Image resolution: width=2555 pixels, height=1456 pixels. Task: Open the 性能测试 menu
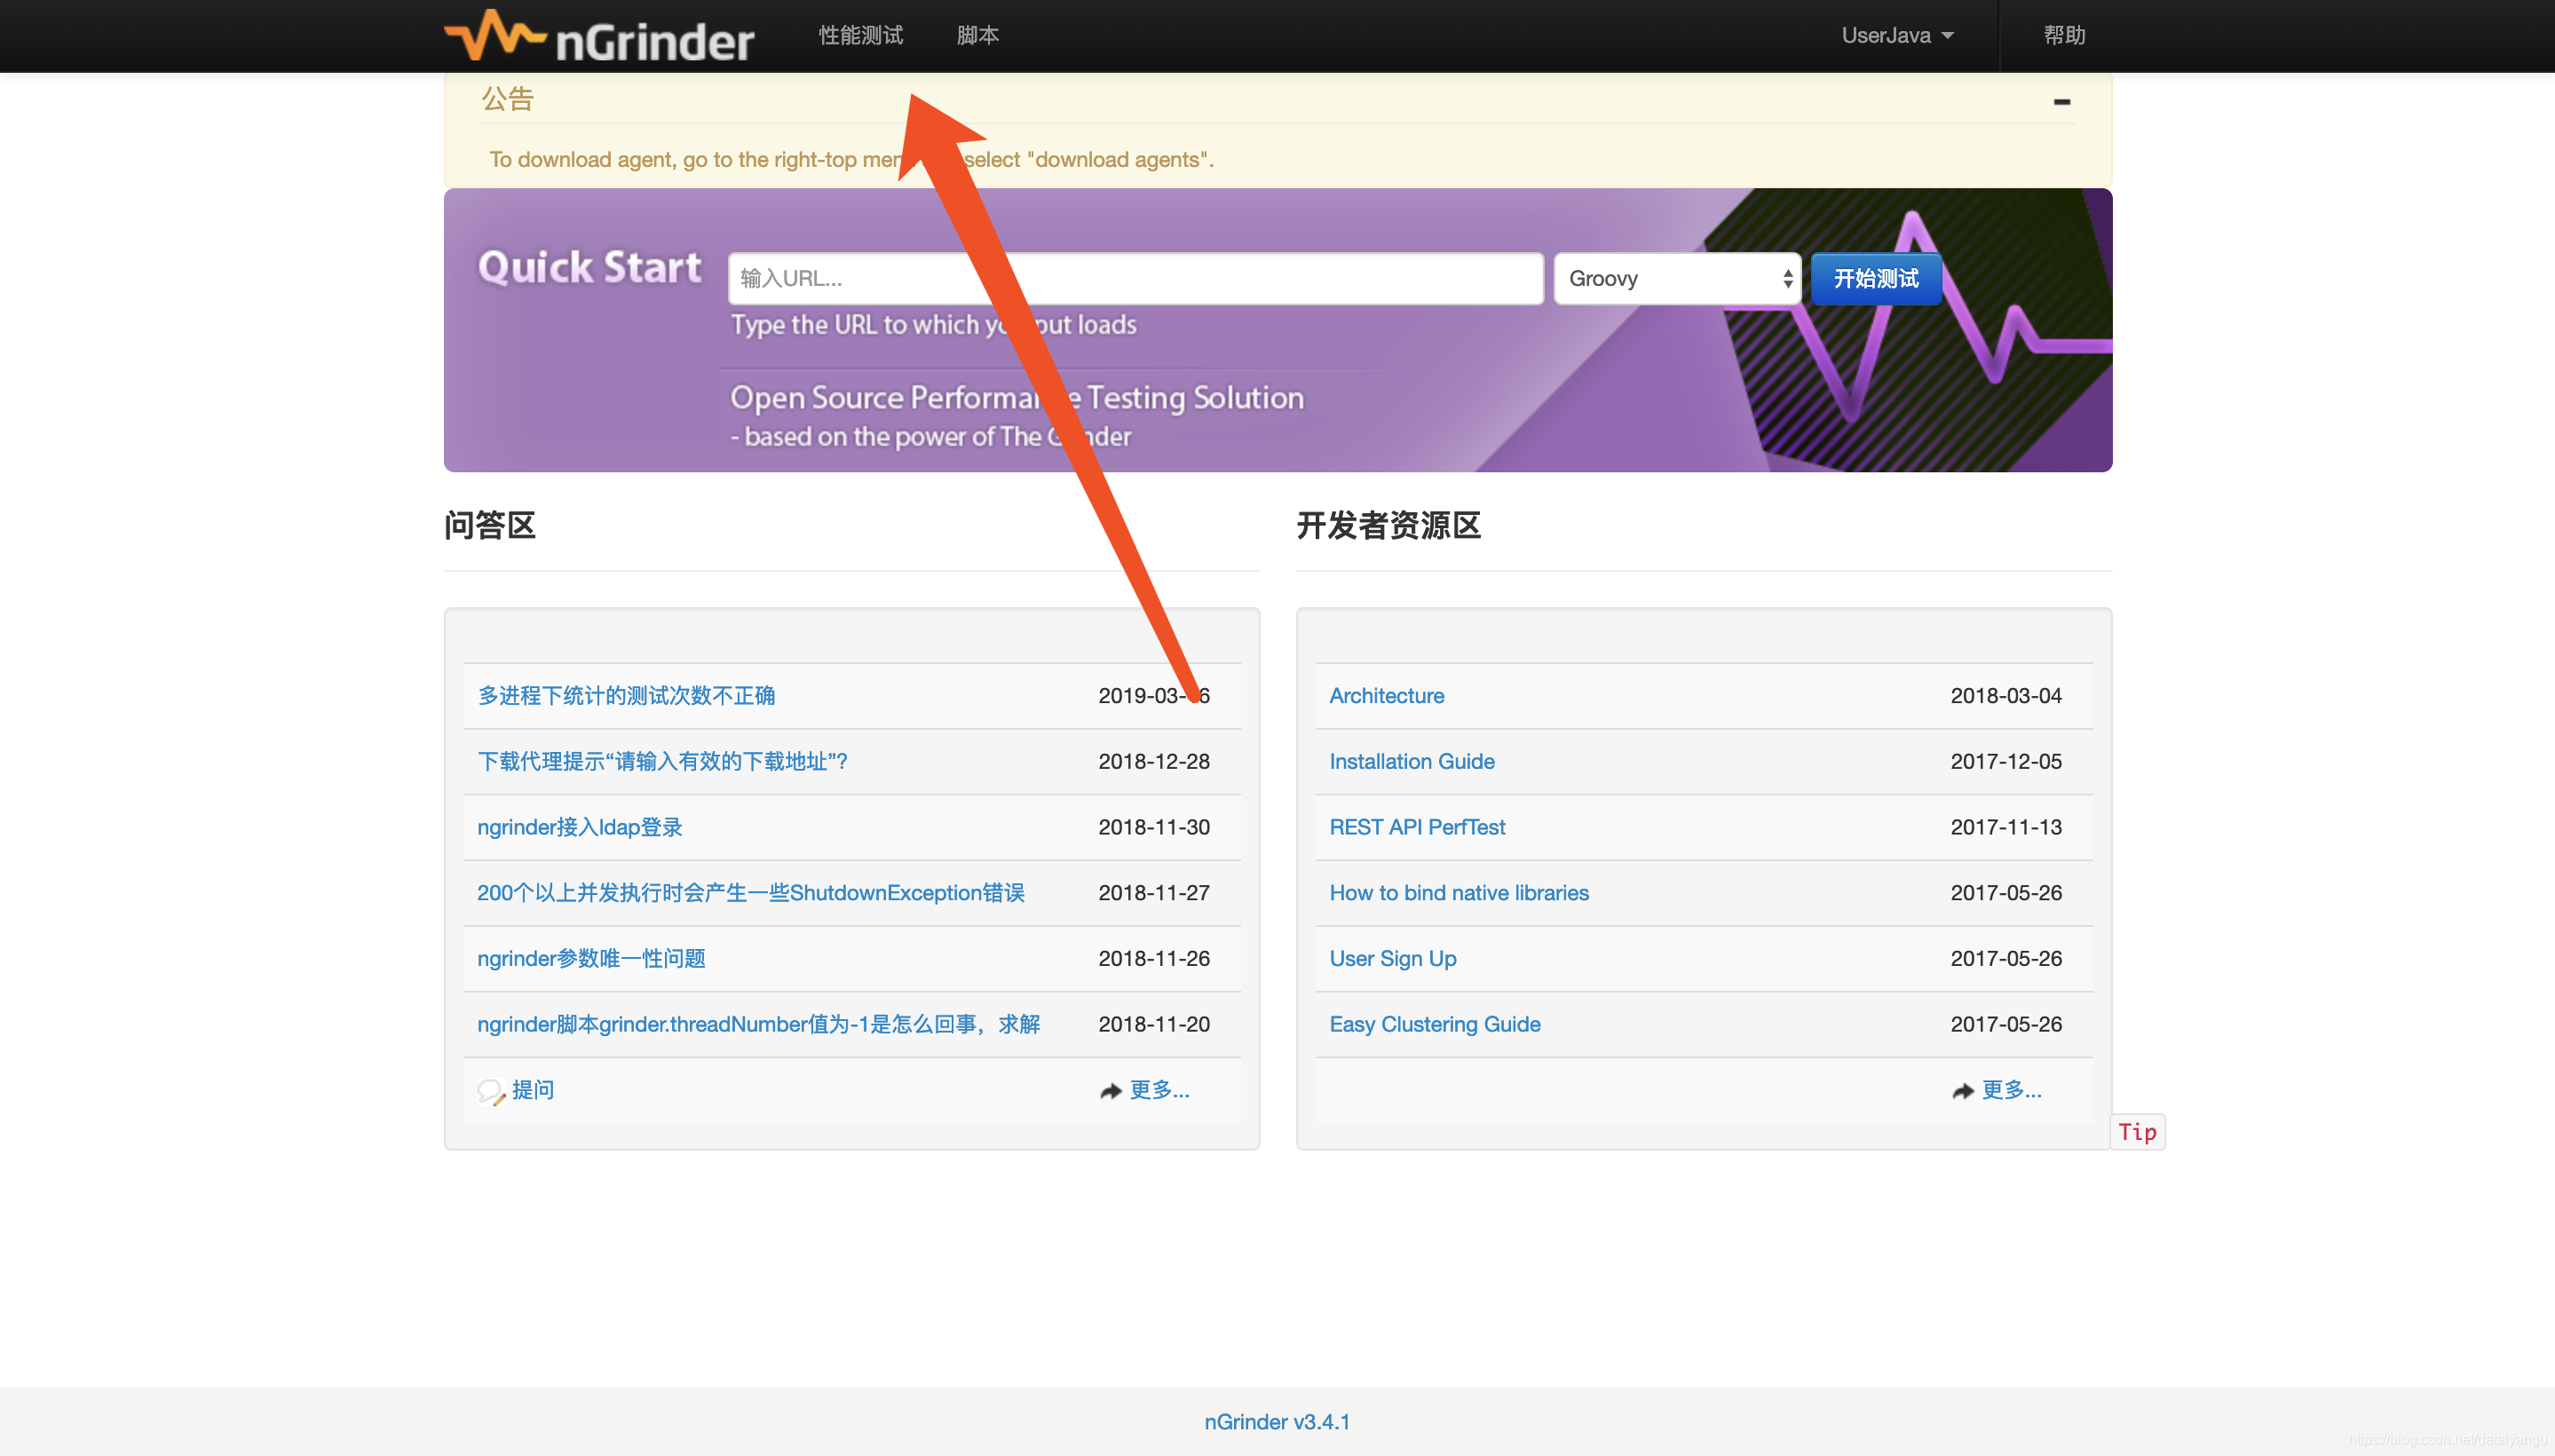click(860, 36)
